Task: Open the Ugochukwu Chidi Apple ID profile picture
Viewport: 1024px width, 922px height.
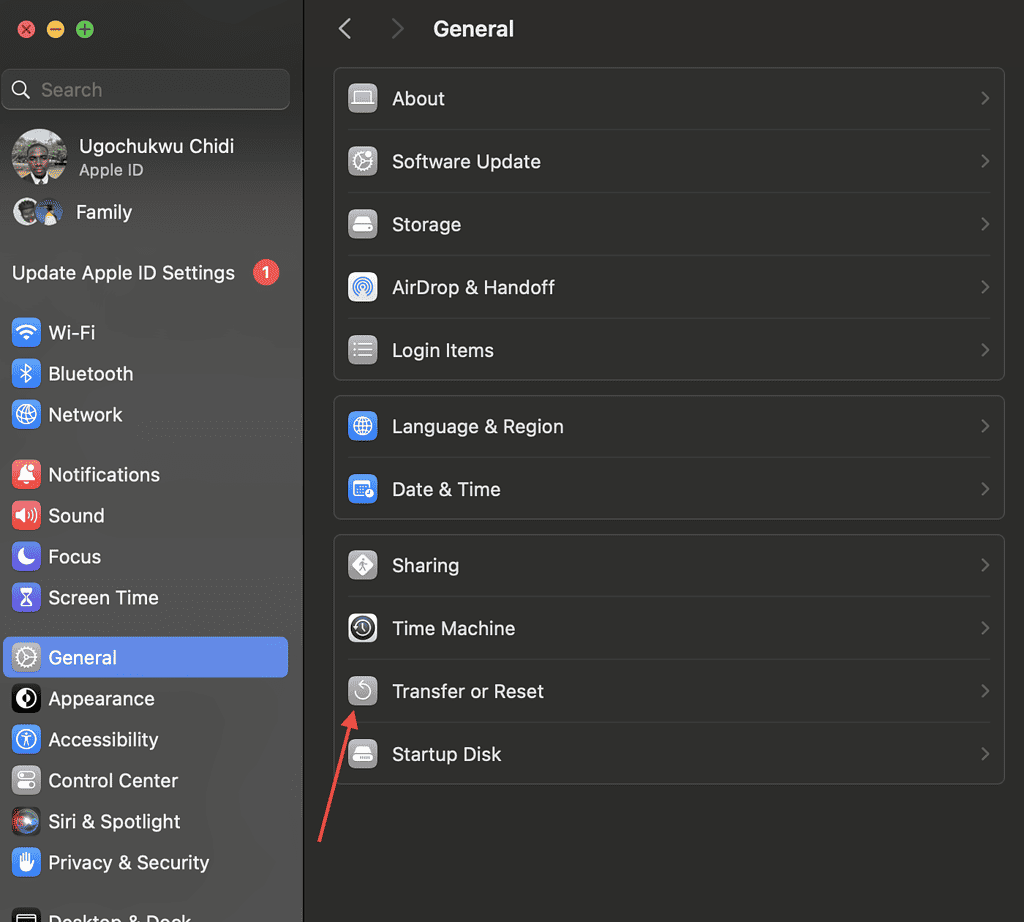Action: (39, 156)
